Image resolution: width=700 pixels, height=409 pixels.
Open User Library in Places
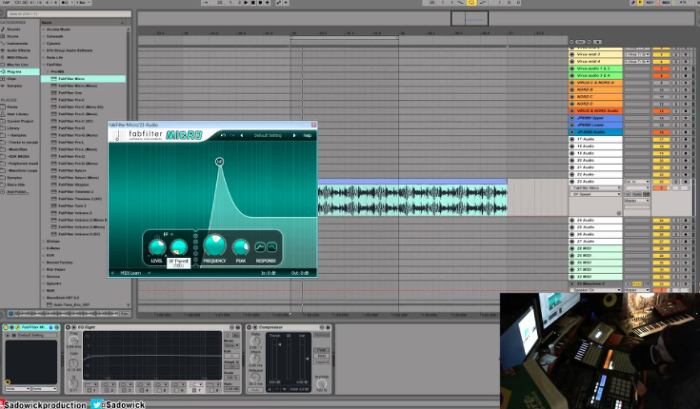point(17,114)
